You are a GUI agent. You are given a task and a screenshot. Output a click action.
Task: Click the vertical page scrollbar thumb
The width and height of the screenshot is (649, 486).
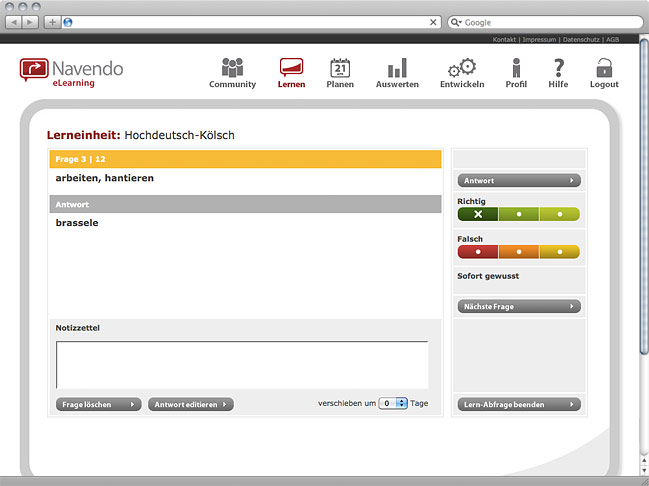[x=644, y=195]
